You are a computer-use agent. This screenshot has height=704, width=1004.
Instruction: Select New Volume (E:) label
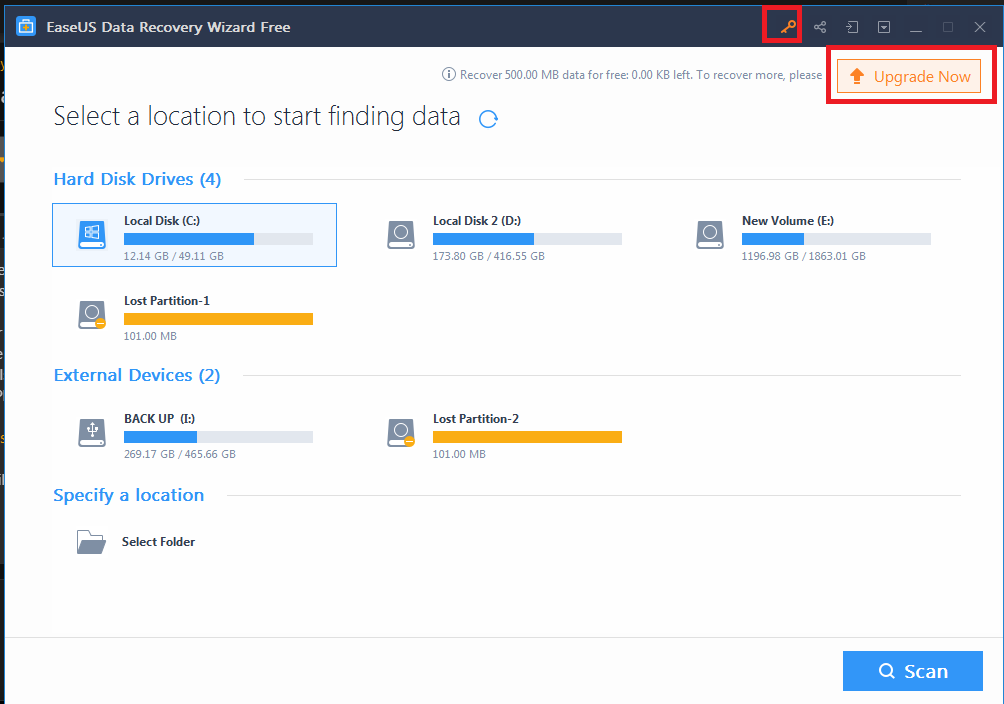pyautogui.click(x=788, y=220)
